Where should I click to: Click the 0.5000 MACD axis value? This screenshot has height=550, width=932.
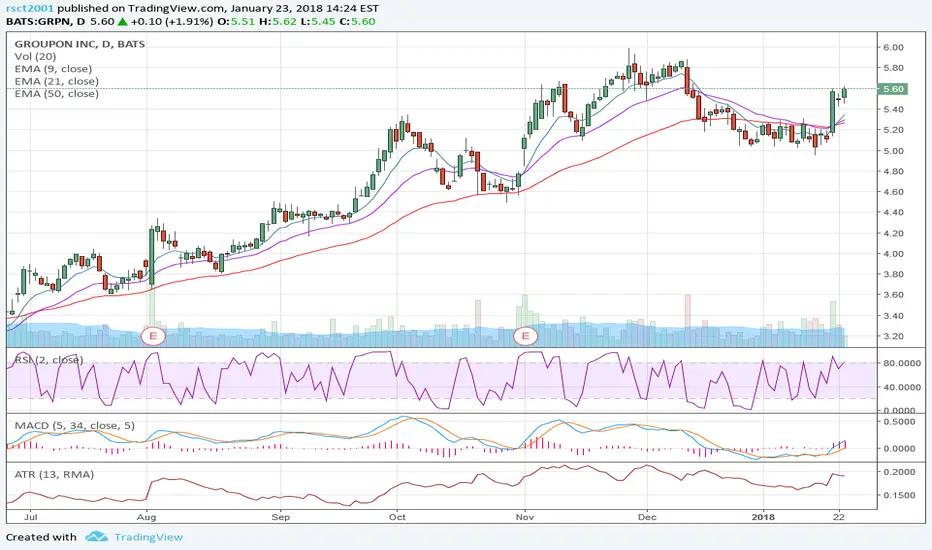point(899,422)
